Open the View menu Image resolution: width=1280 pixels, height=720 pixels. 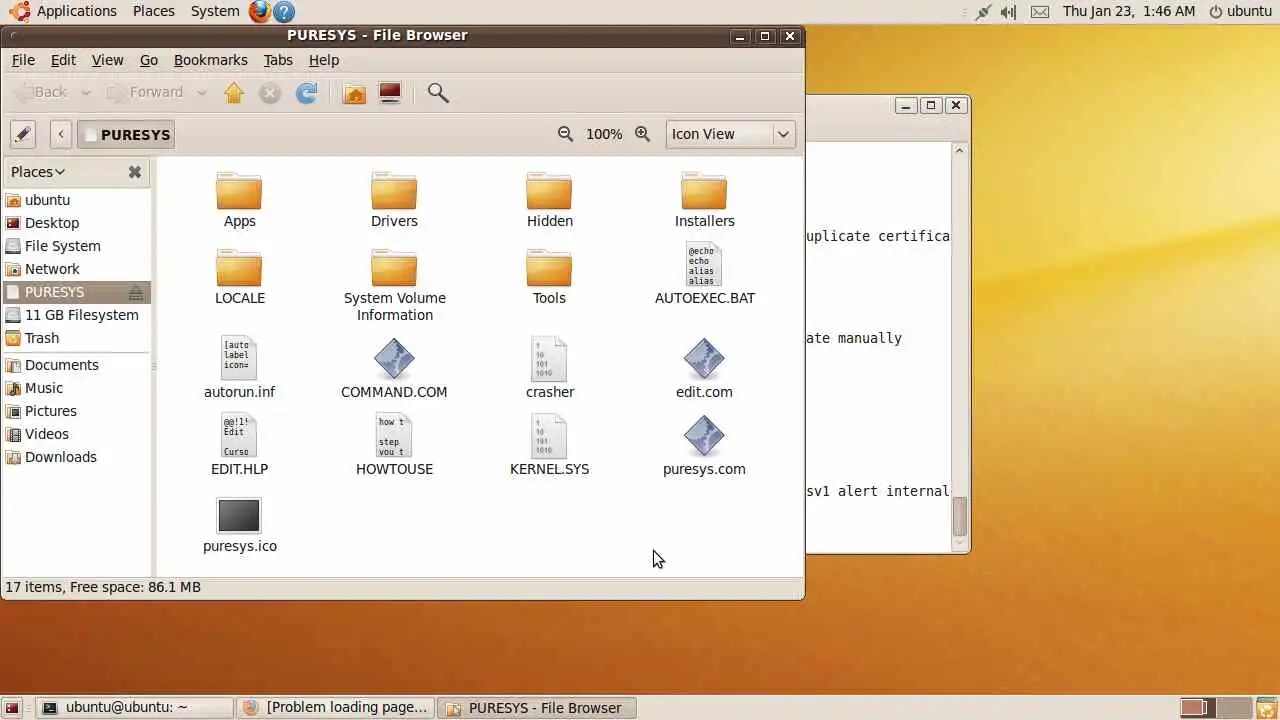pyautogui.click(x=108, y=60)
